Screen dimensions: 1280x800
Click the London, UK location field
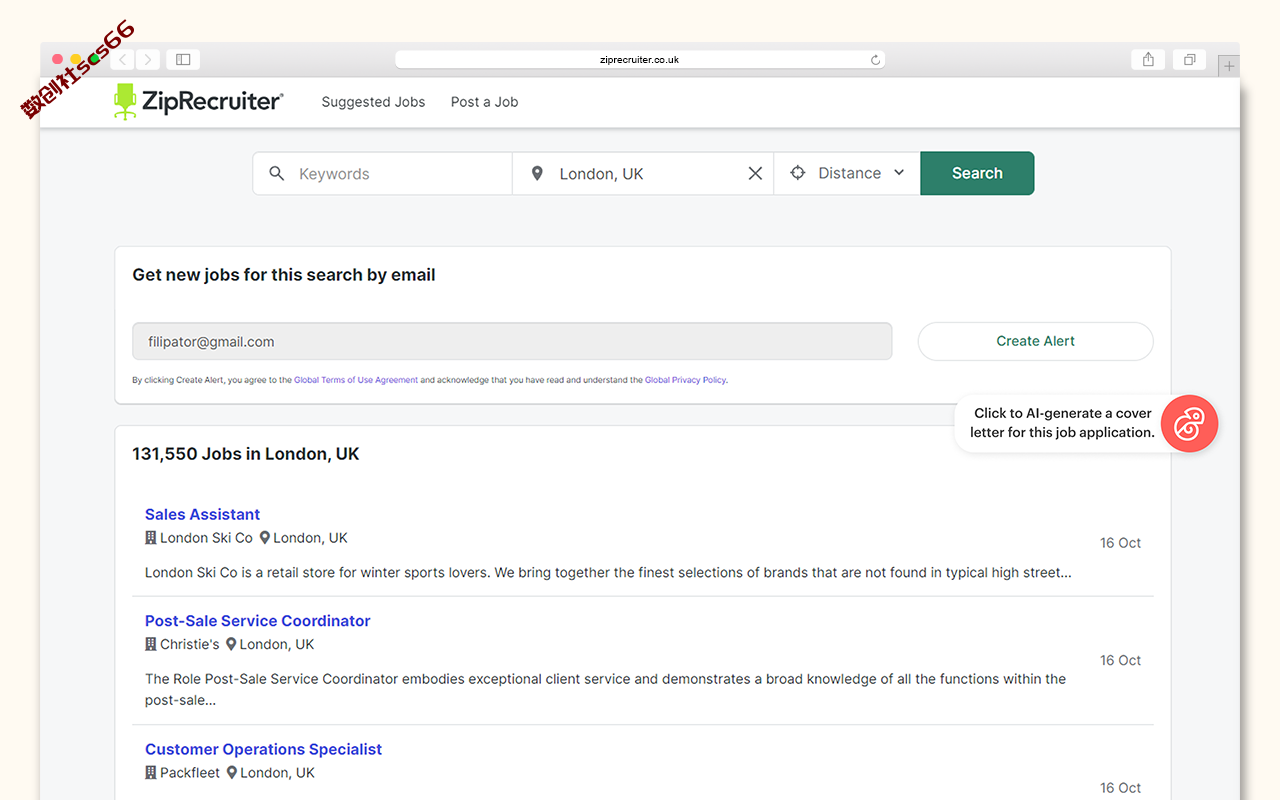click(x=643, y=173)
